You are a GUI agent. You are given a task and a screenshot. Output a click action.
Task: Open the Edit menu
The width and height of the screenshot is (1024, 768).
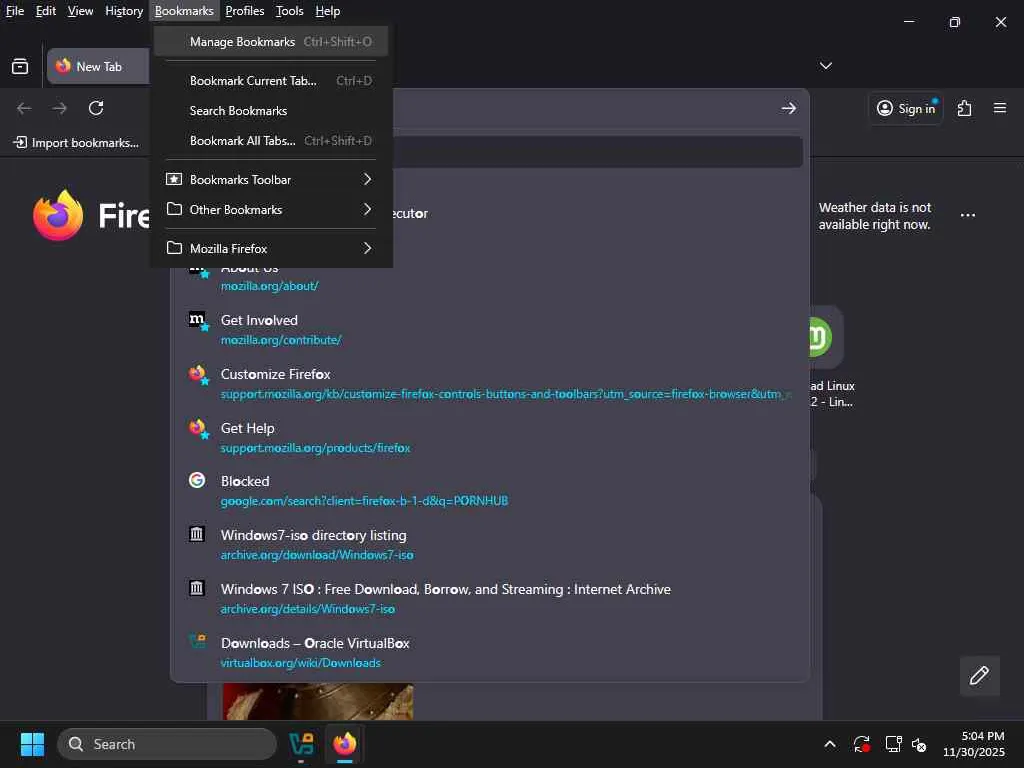click(45, 11)
